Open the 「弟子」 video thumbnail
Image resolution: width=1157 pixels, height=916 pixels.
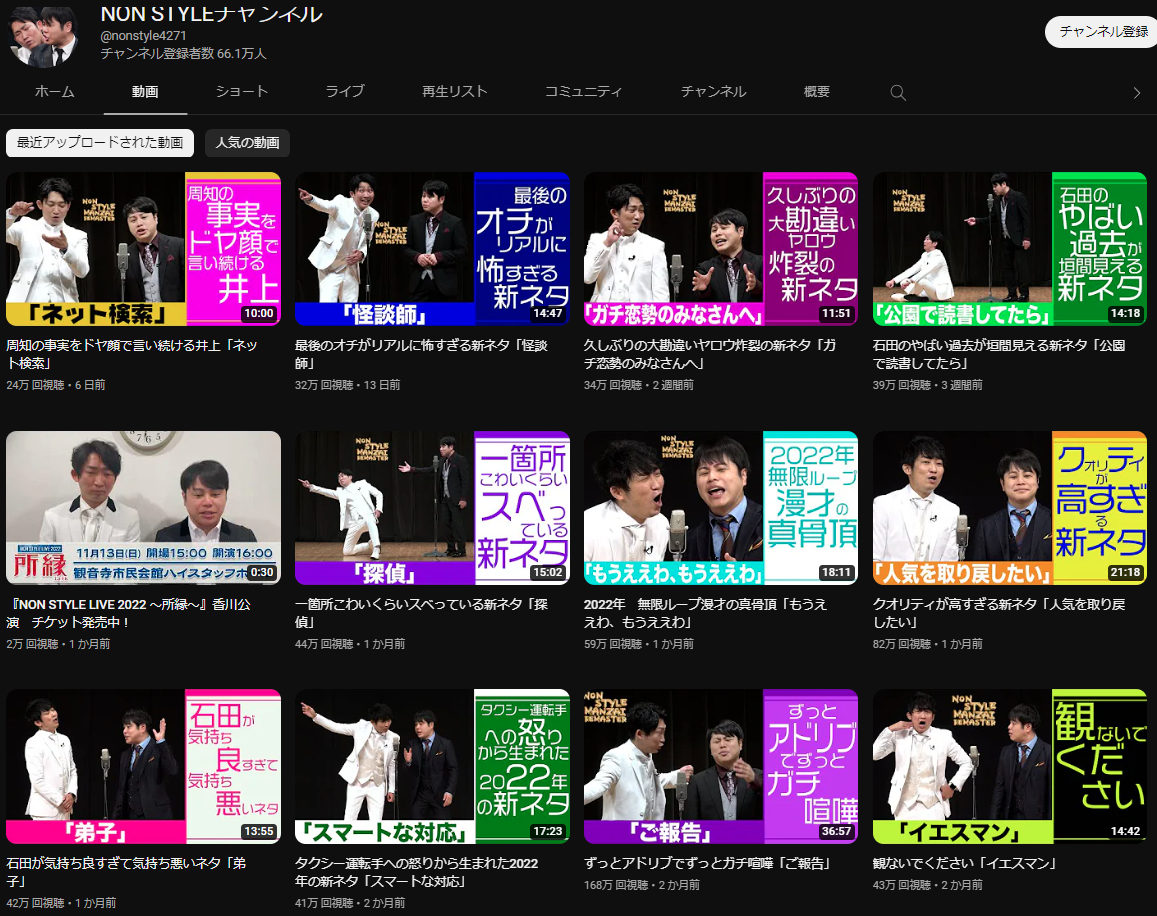(x=143, y=766)
